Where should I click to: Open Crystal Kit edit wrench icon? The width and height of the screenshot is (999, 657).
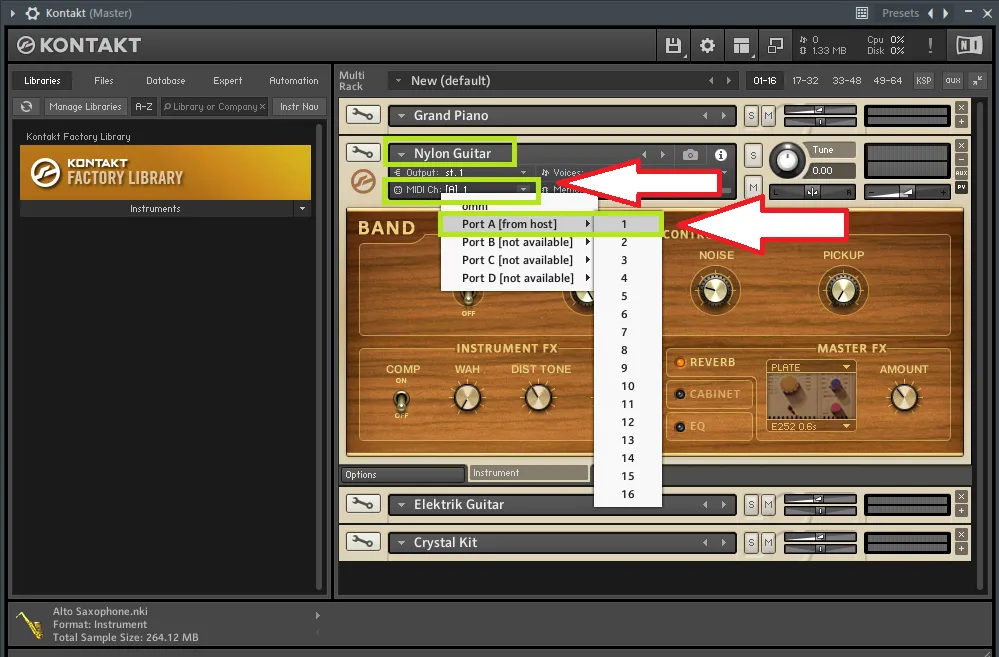(363, 542)
